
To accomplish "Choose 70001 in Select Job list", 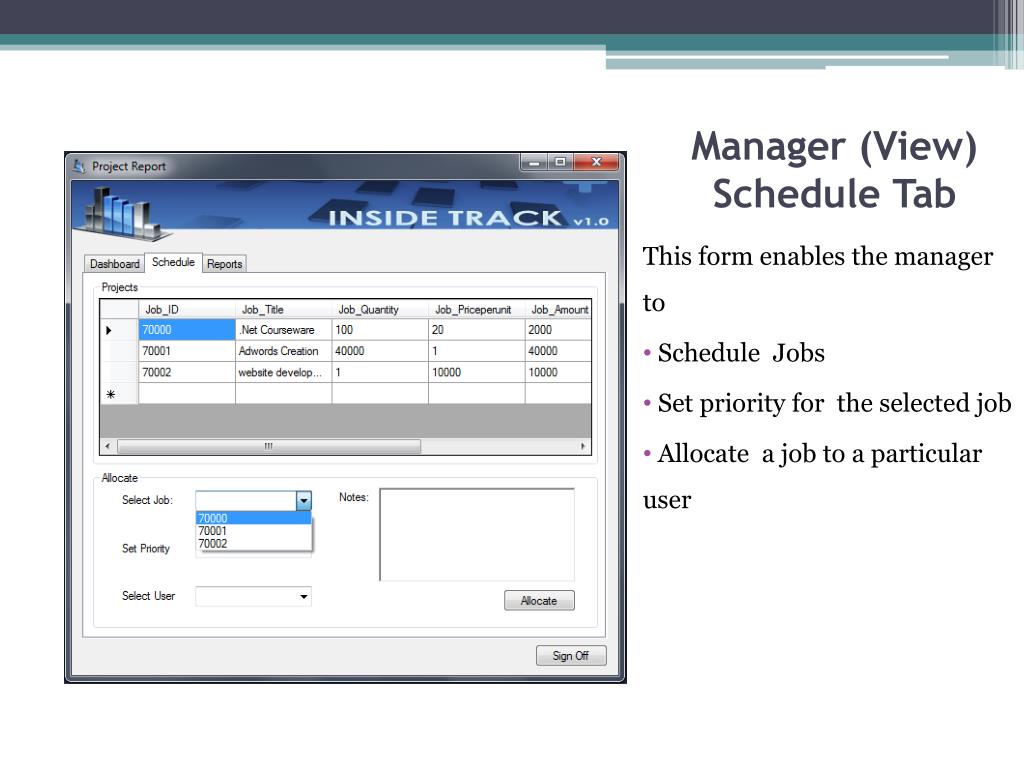I will [253, 530].
